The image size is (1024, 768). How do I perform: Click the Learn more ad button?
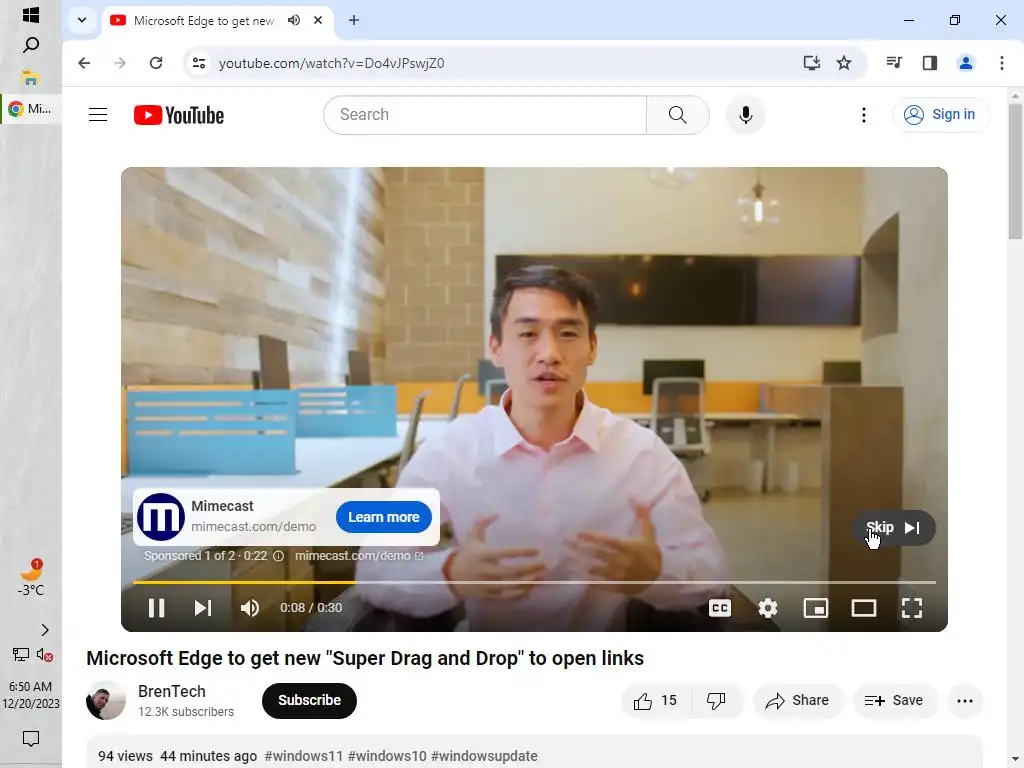[383, 517]
